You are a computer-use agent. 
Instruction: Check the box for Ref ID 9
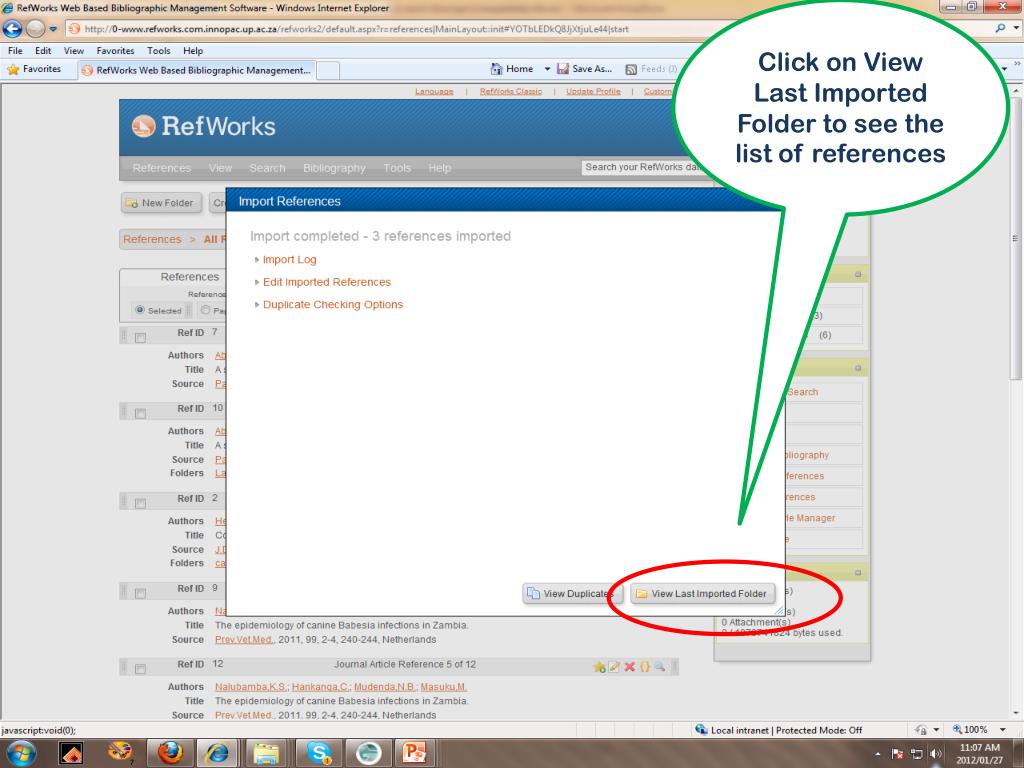point(140,594)
